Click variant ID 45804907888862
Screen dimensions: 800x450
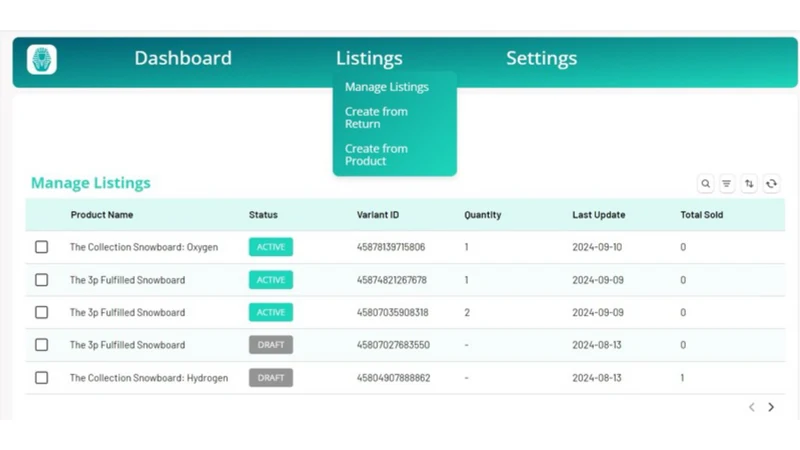click(393, 378)
